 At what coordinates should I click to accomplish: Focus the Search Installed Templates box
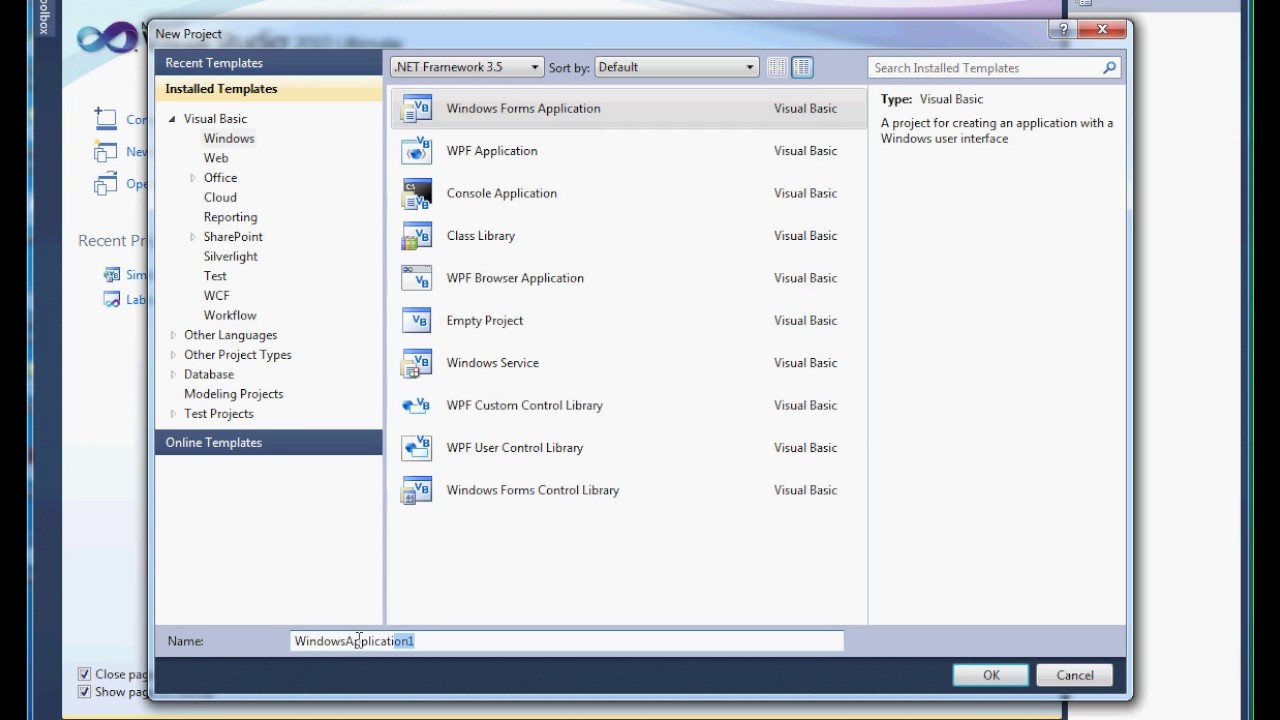tap(985, 68)
